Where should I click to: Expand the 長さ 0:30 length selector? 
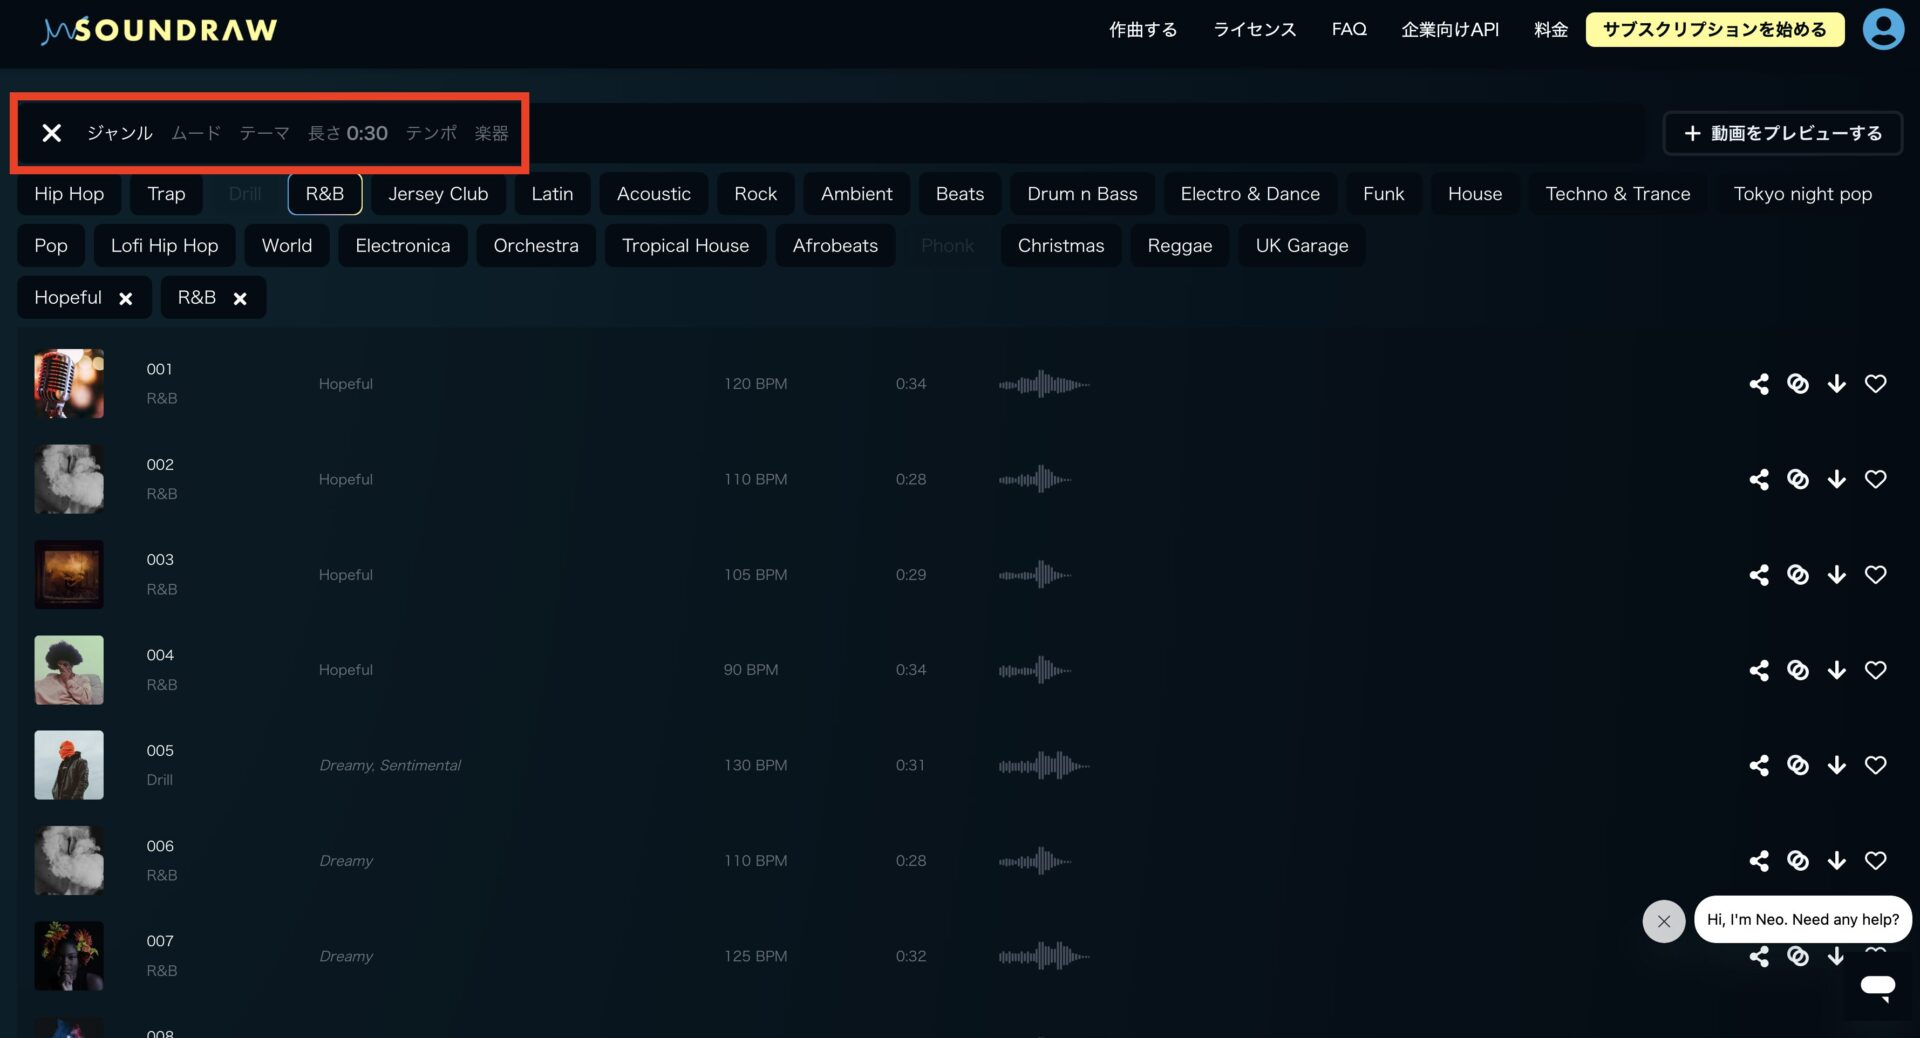pos(347,133)
